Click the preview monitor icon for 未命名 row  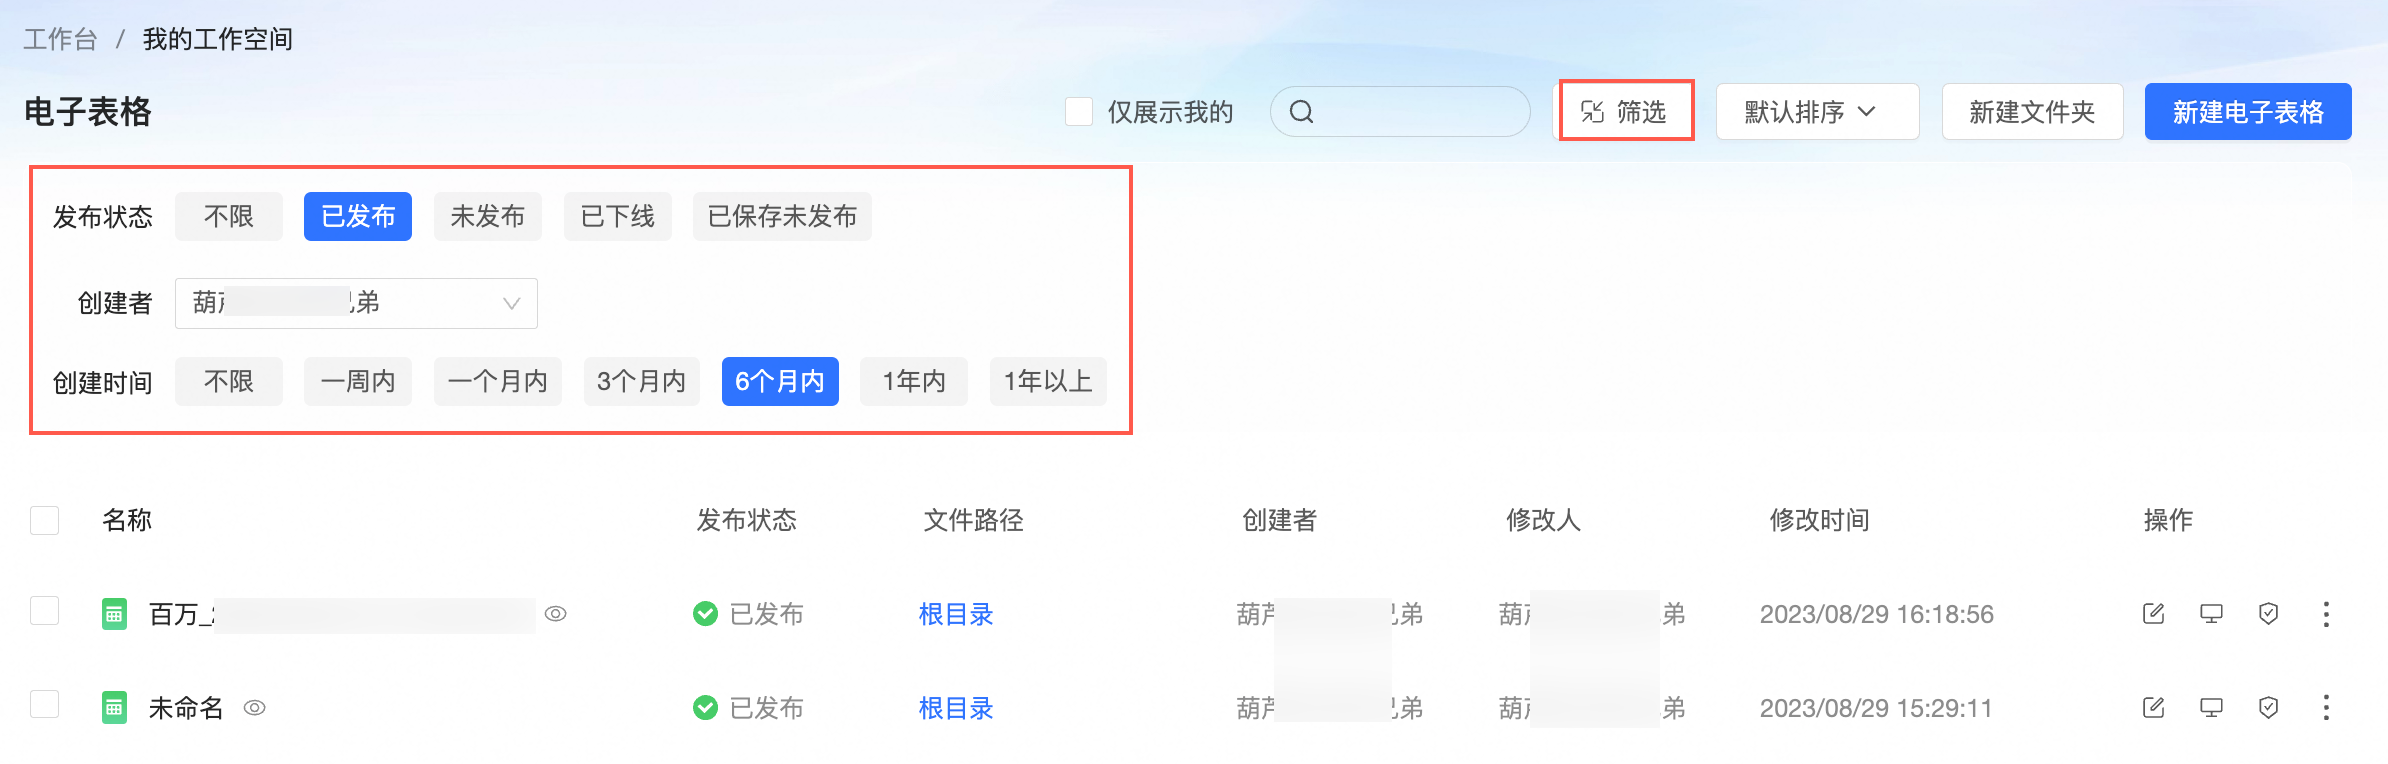point(2211,708)
